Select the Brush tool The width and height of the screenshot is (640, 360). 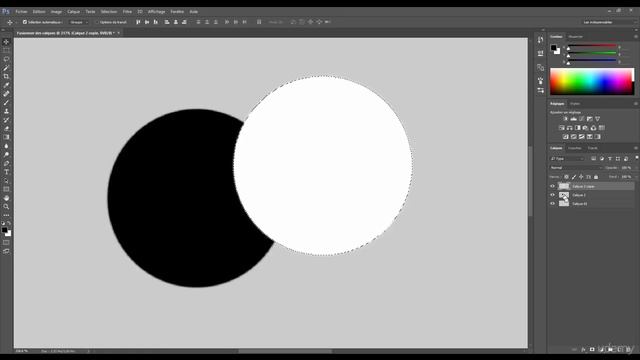coord(6,102)
